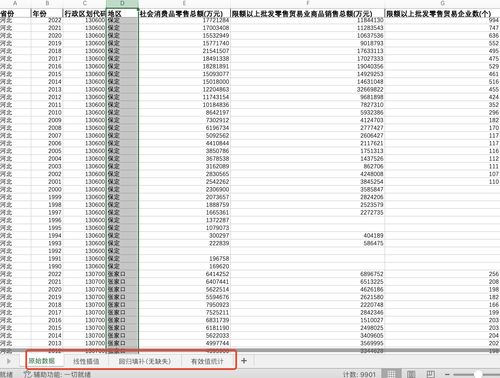Screen dimensions: 500x378
Task: Click the zoom out minus button
Action: tap(447, 374)
